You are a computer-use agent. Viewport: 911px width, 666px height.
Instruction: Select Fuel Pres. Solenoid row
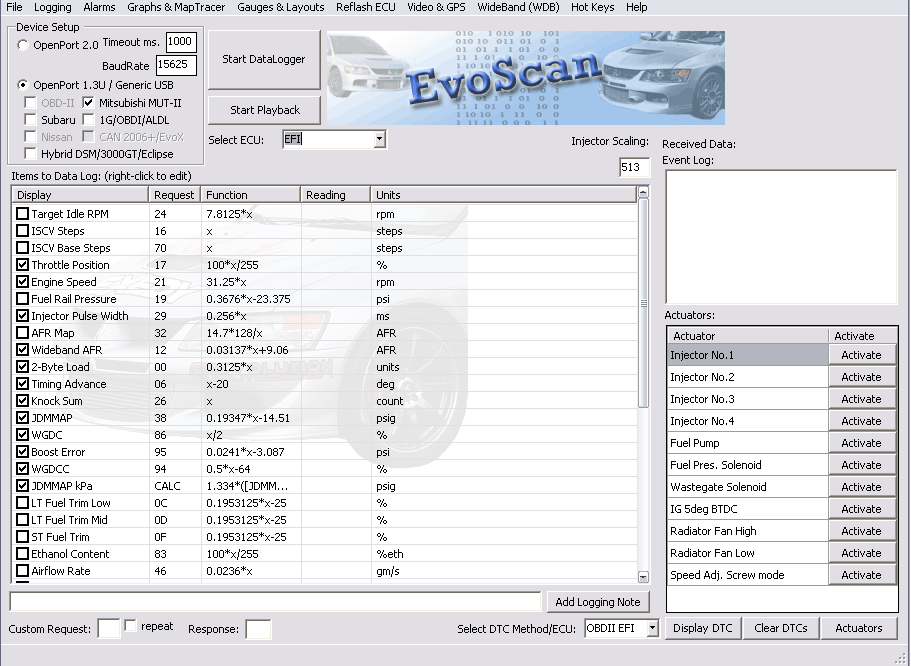[748, 465]
